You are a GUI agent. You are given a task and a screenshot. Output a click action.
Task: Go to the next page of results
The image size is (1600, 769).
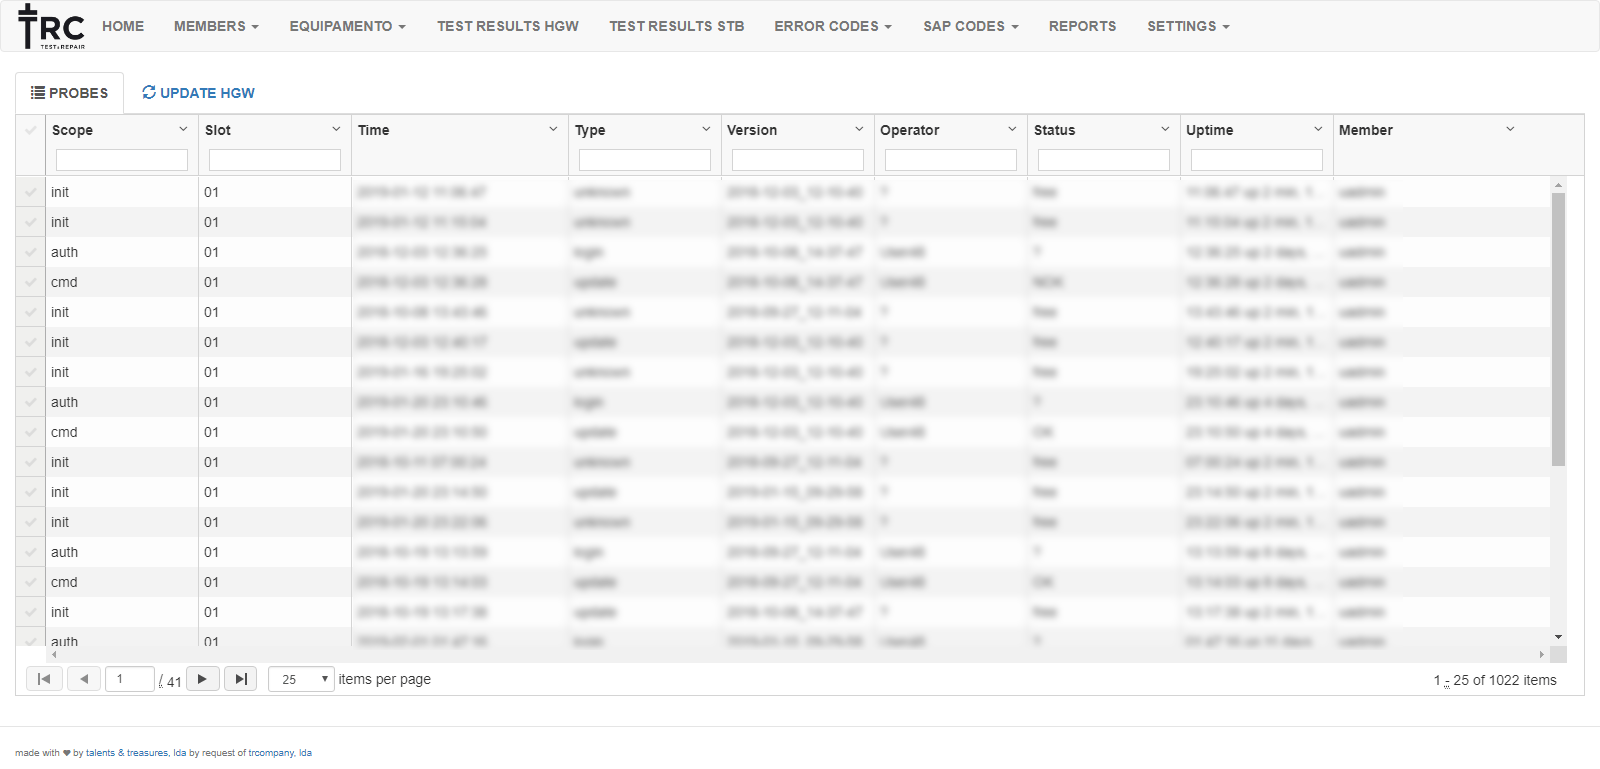[x=202, y=679]
